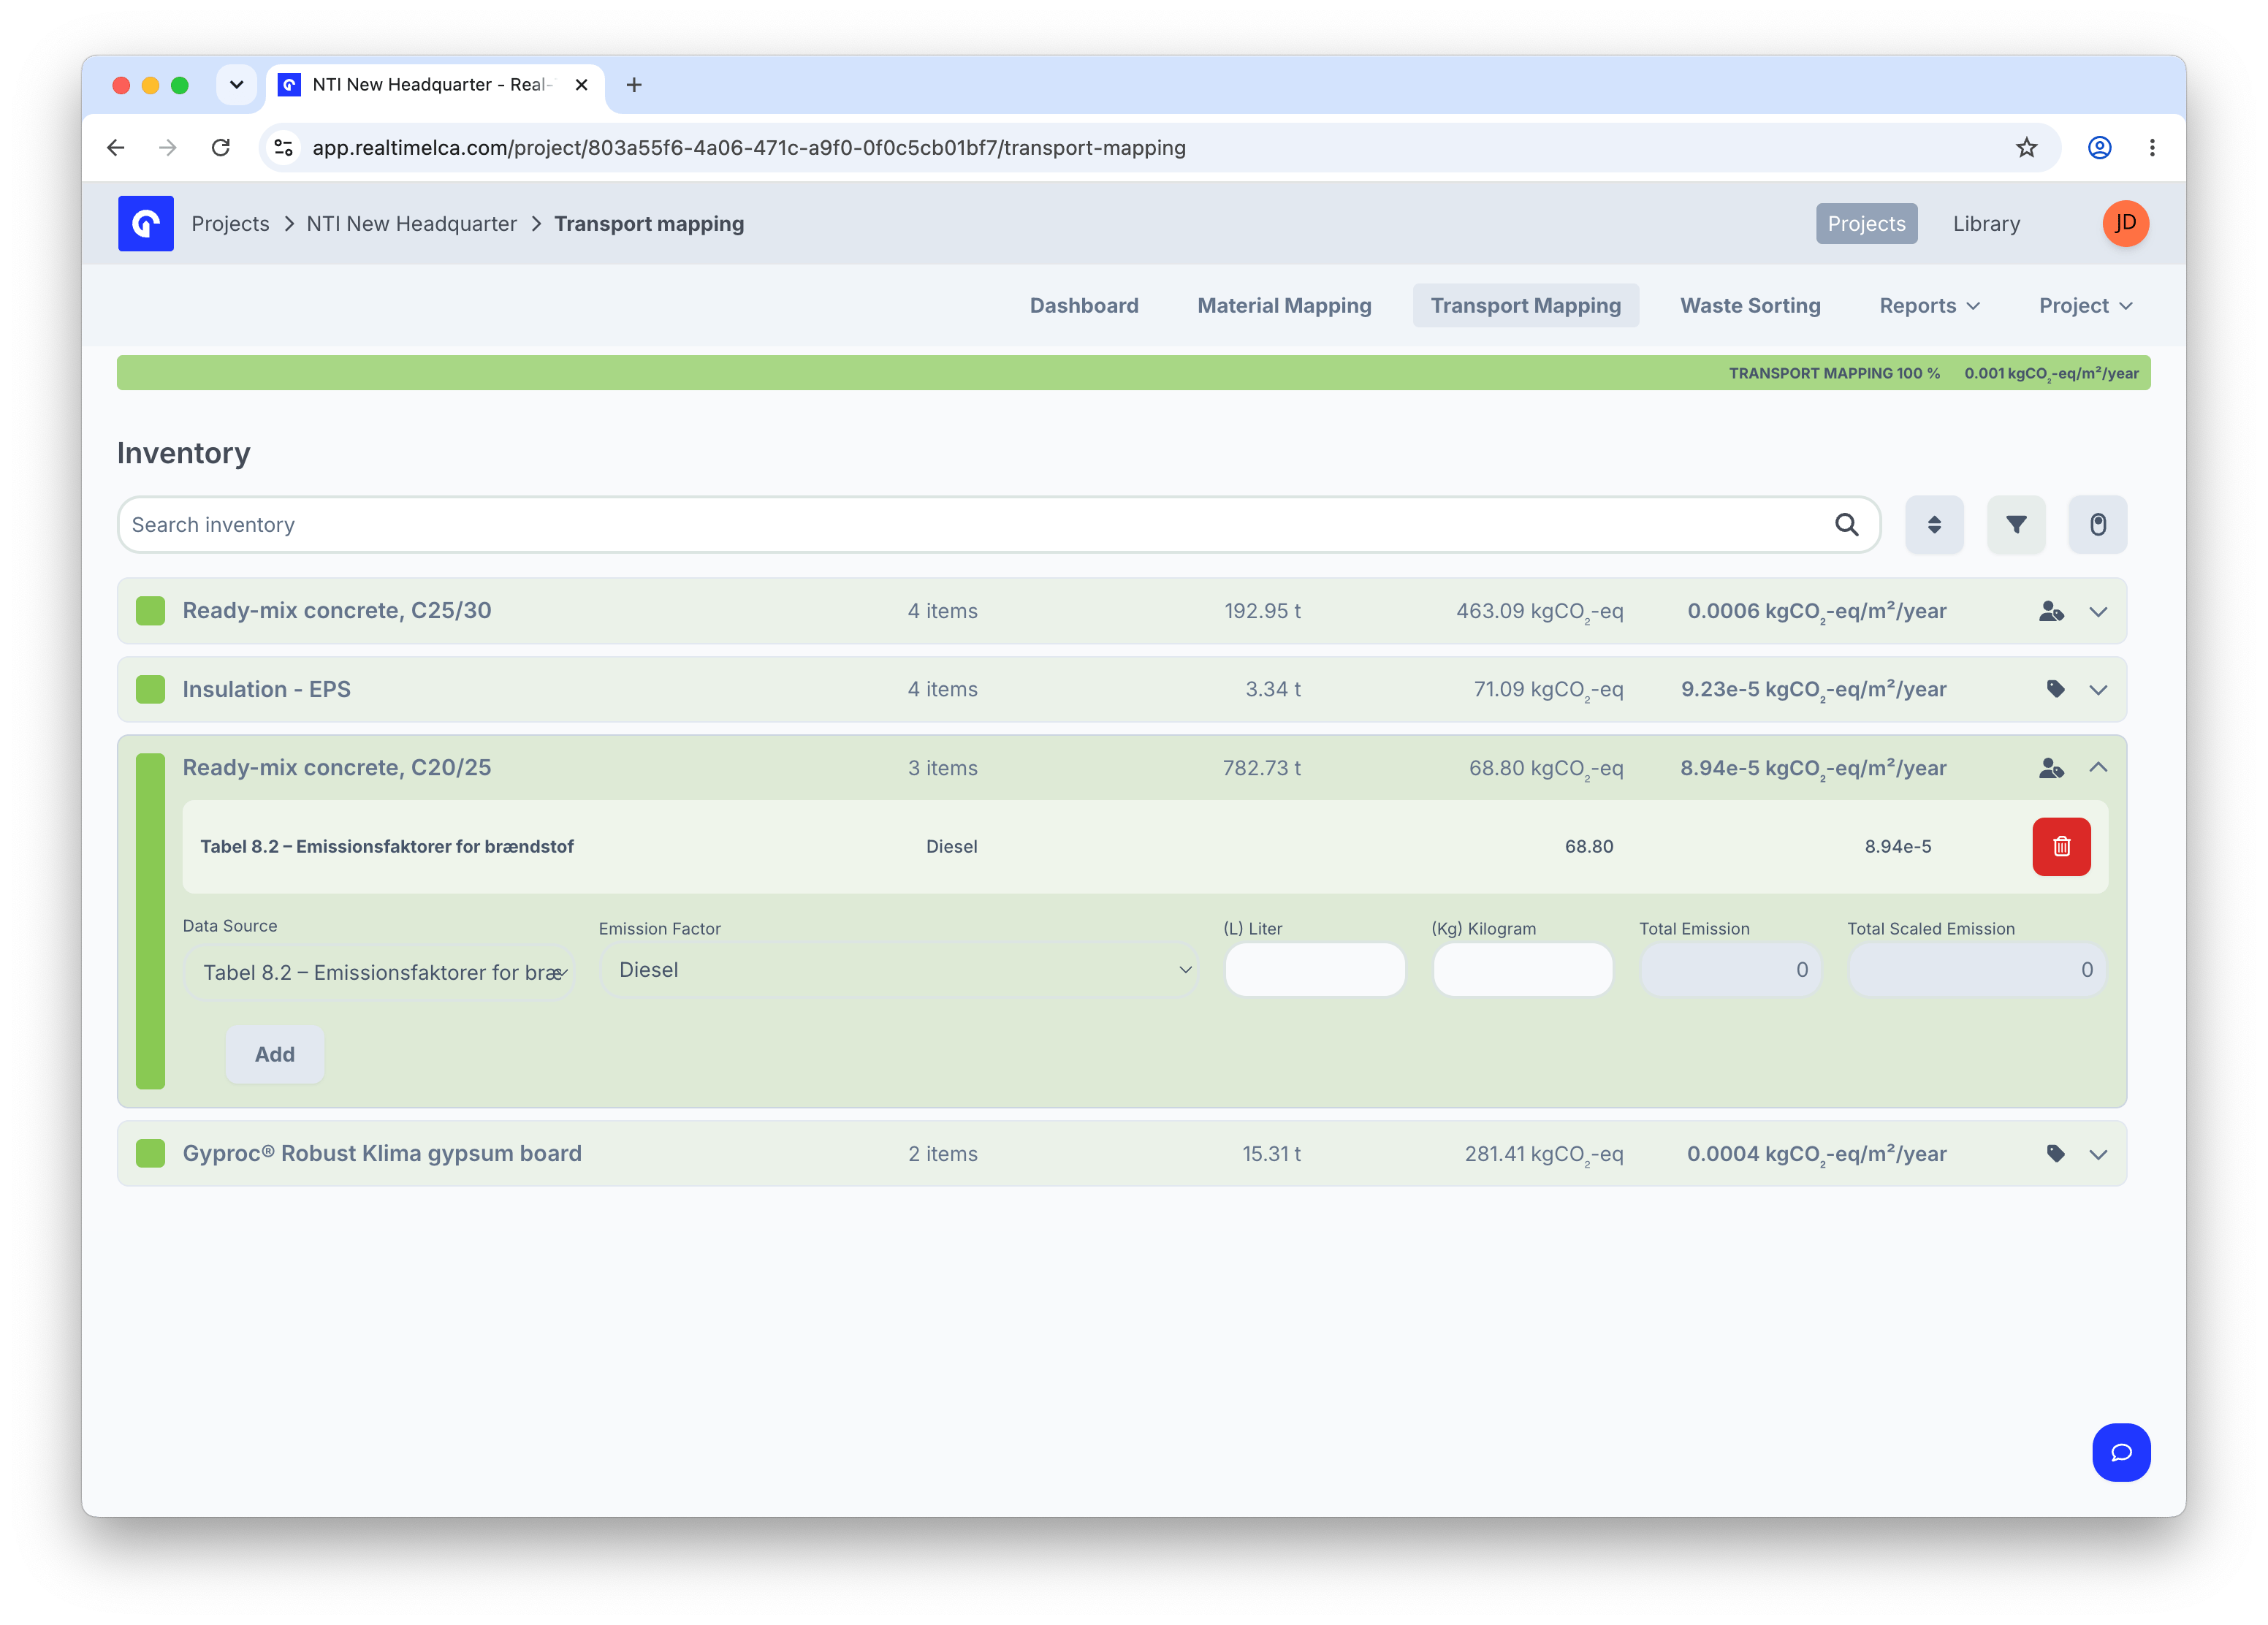Click the Total Emission field
This screenshot has height=1625, width=2268.
1730,970
